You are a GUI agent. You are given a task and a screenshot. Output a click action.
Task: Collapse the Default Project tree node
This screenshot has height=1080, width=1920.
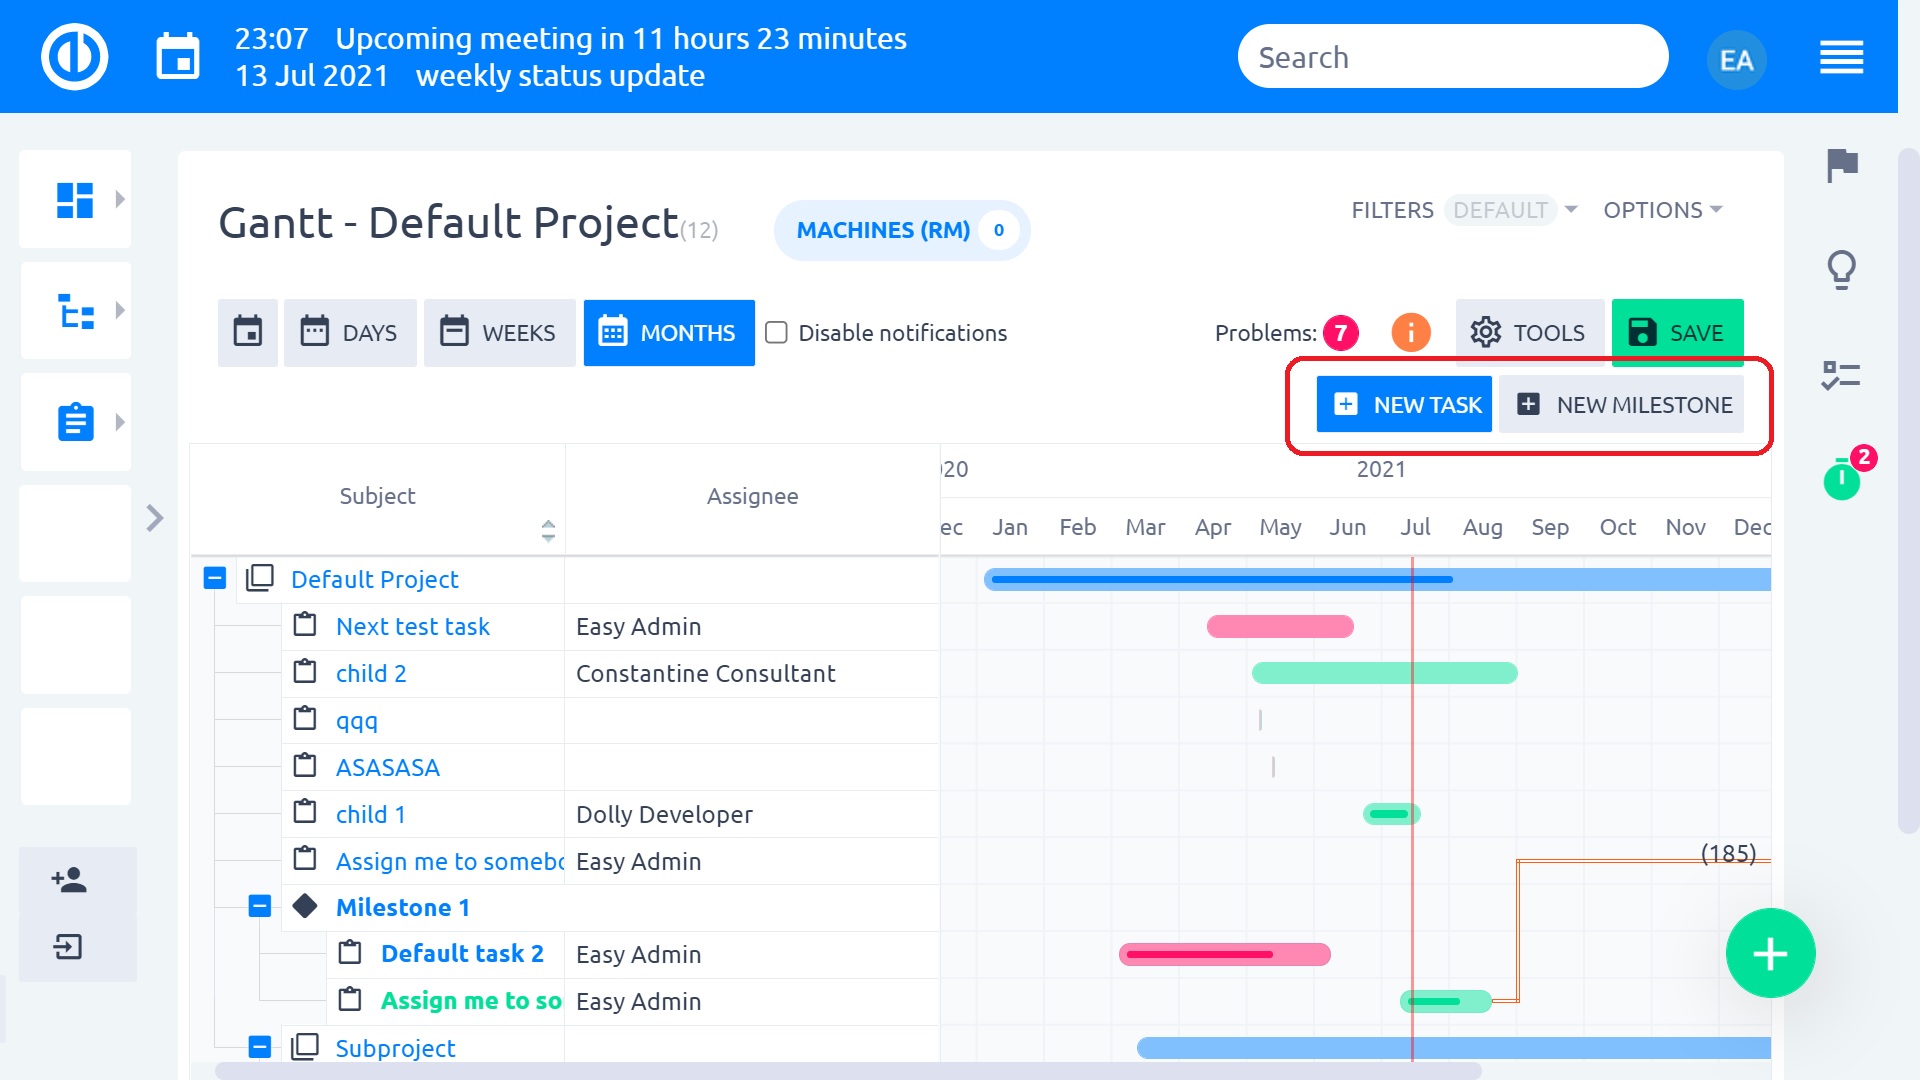tap(214, 578)
